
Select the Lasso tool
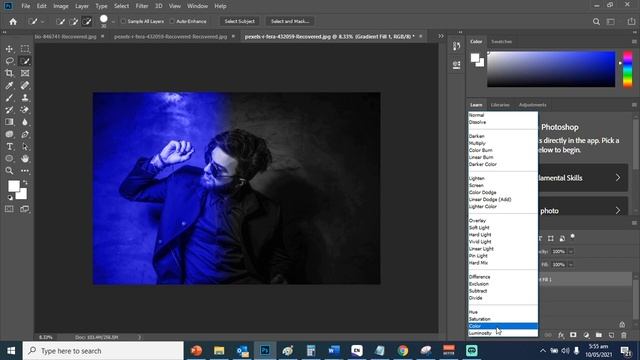pos(9,61)
